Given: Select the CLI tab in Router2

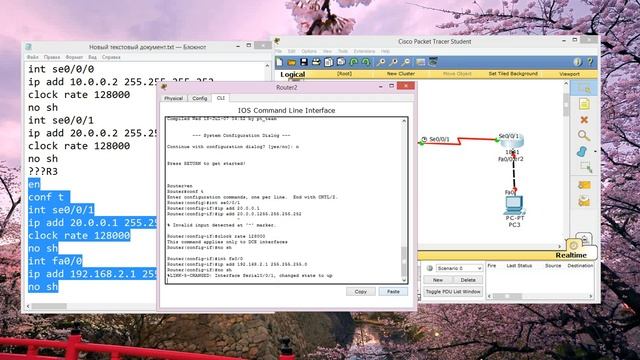Looking at the screenshot, I should point(221,98).
